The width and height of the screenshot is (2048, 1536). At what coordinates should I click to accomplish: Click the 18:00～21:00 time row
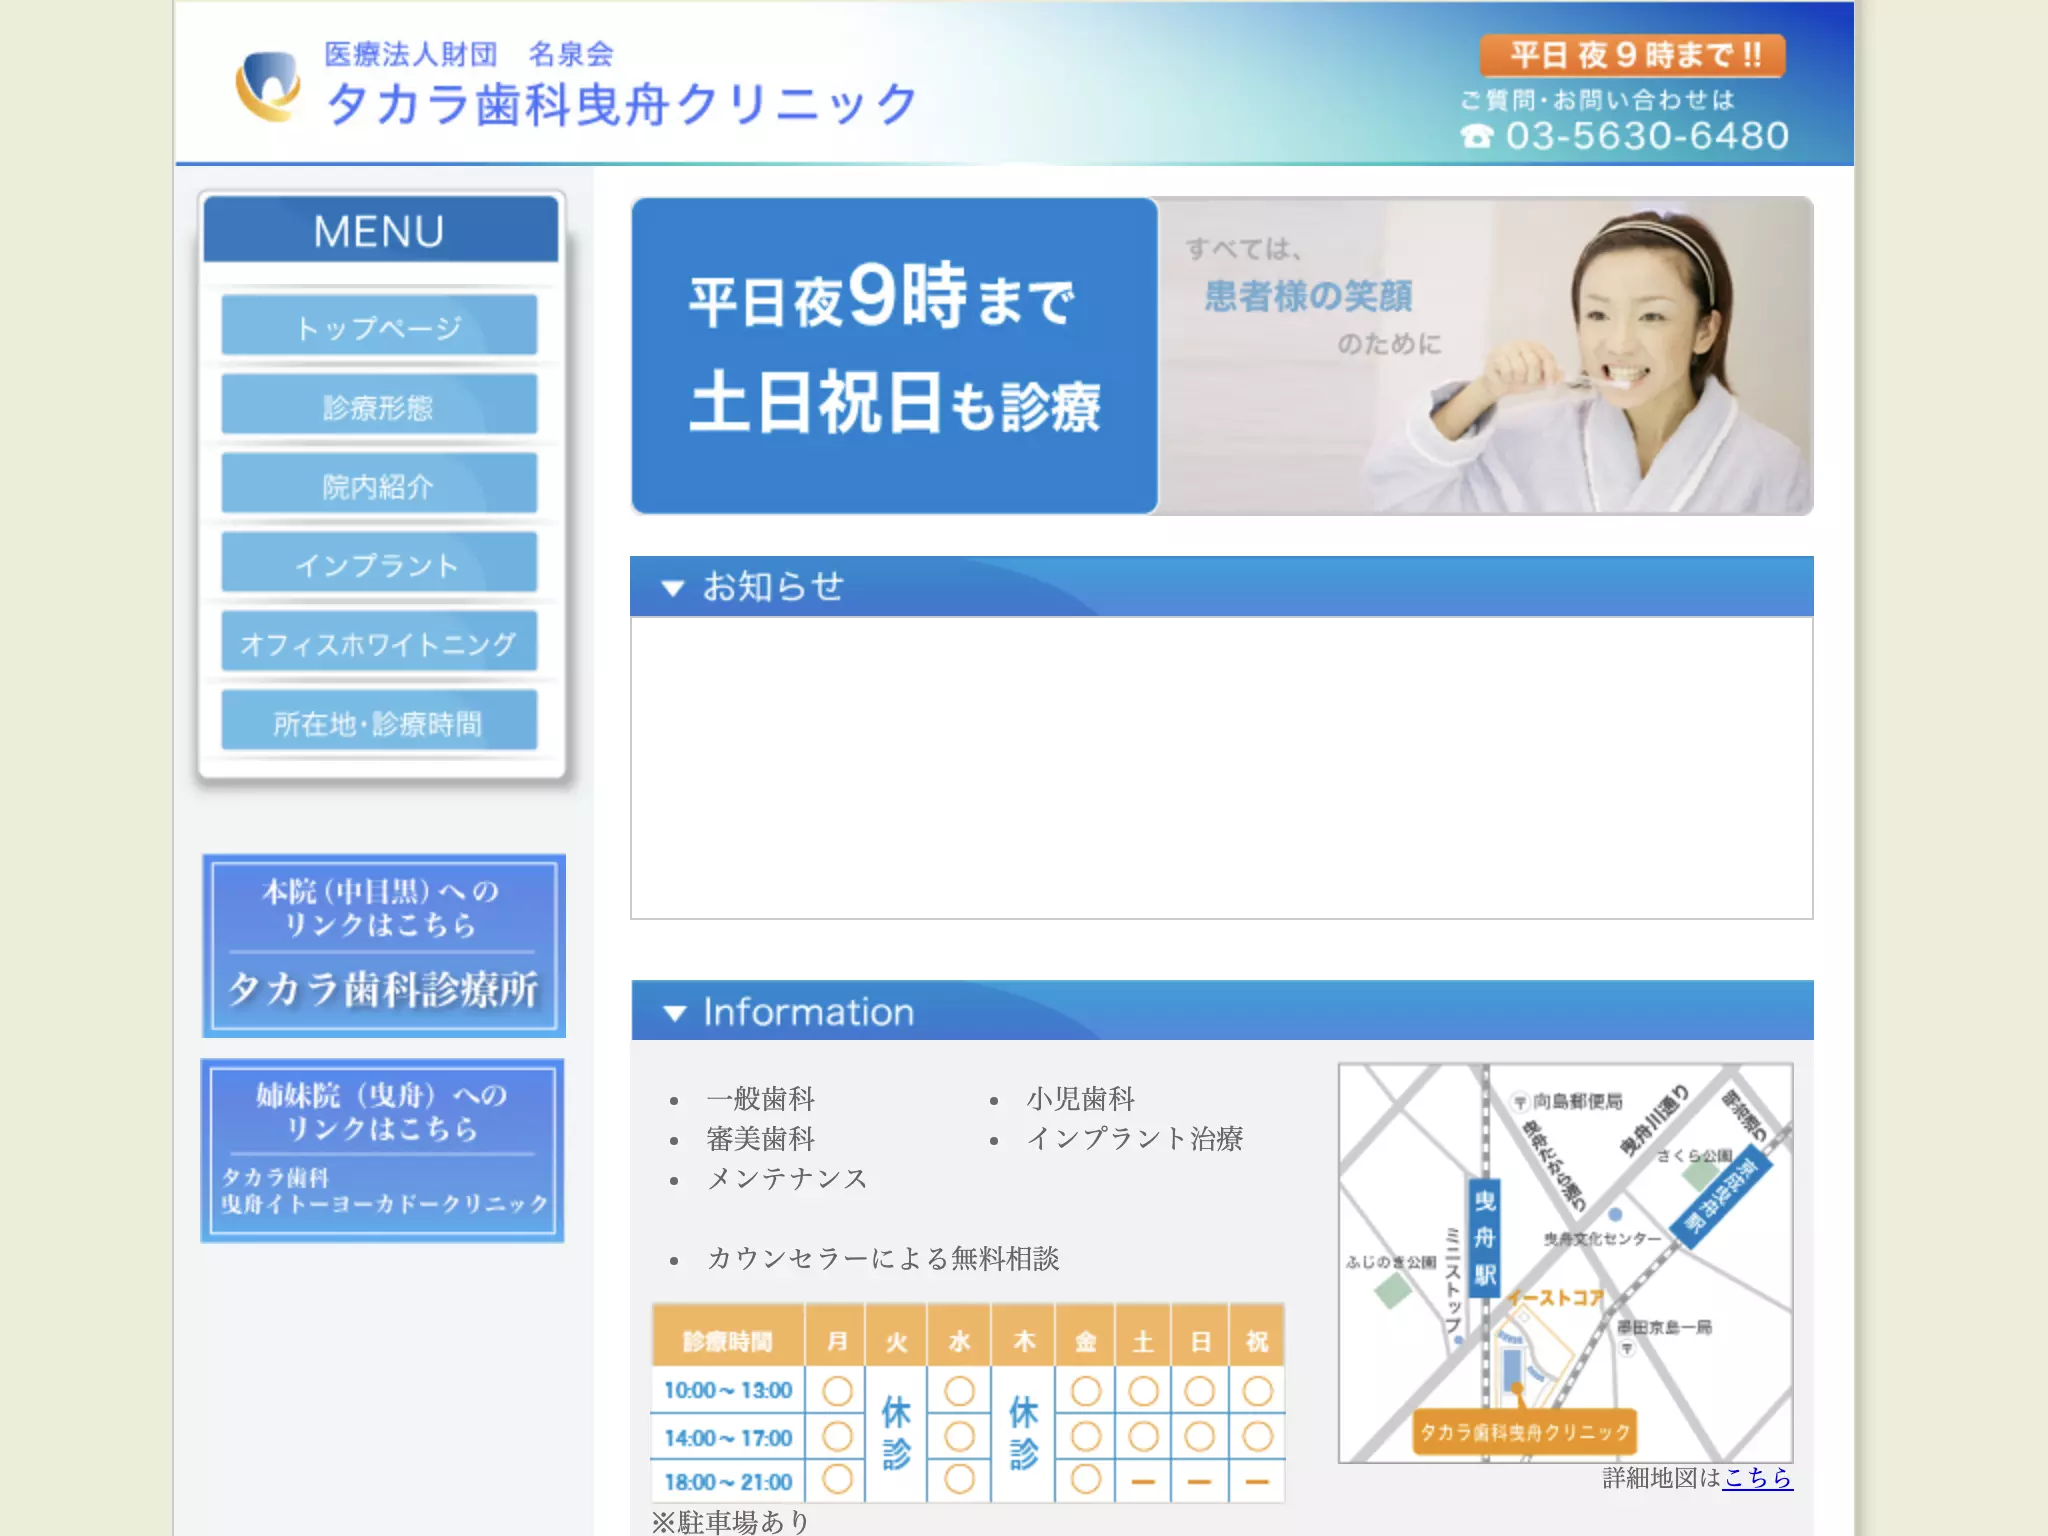coord(968,1481)
